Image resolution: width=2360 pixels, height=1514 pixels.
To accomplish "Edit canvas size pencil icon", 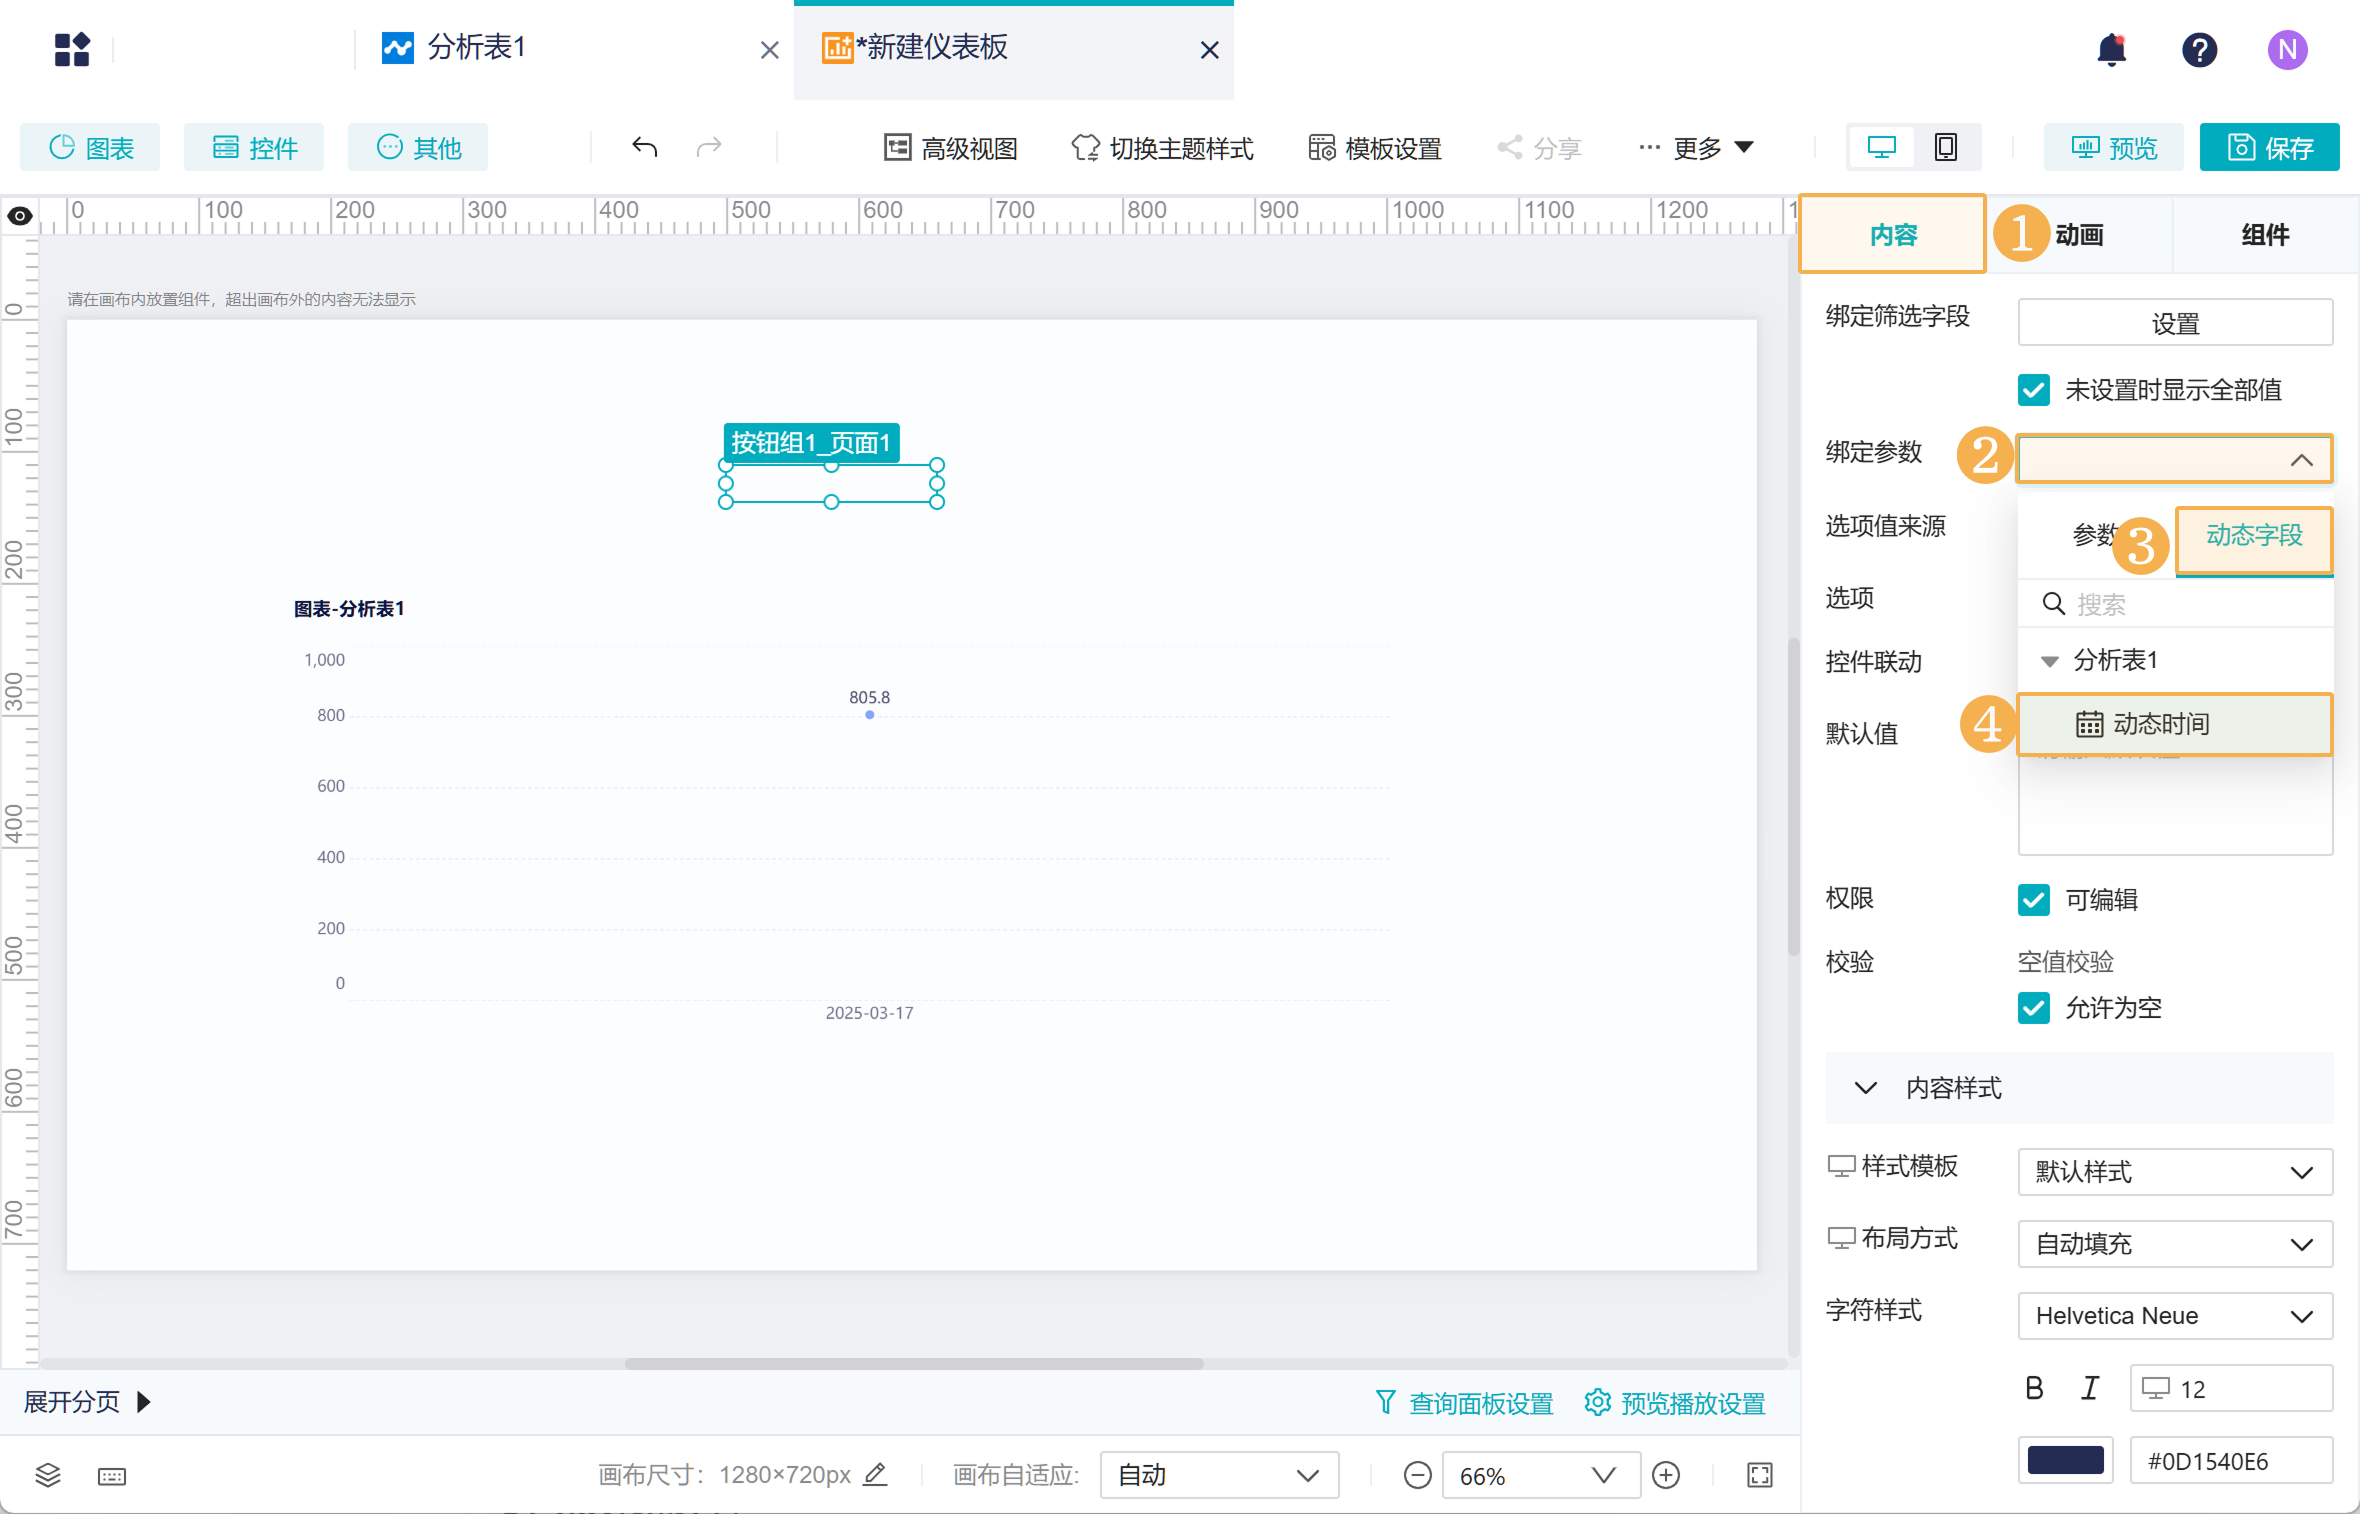I will (875, 1474).
